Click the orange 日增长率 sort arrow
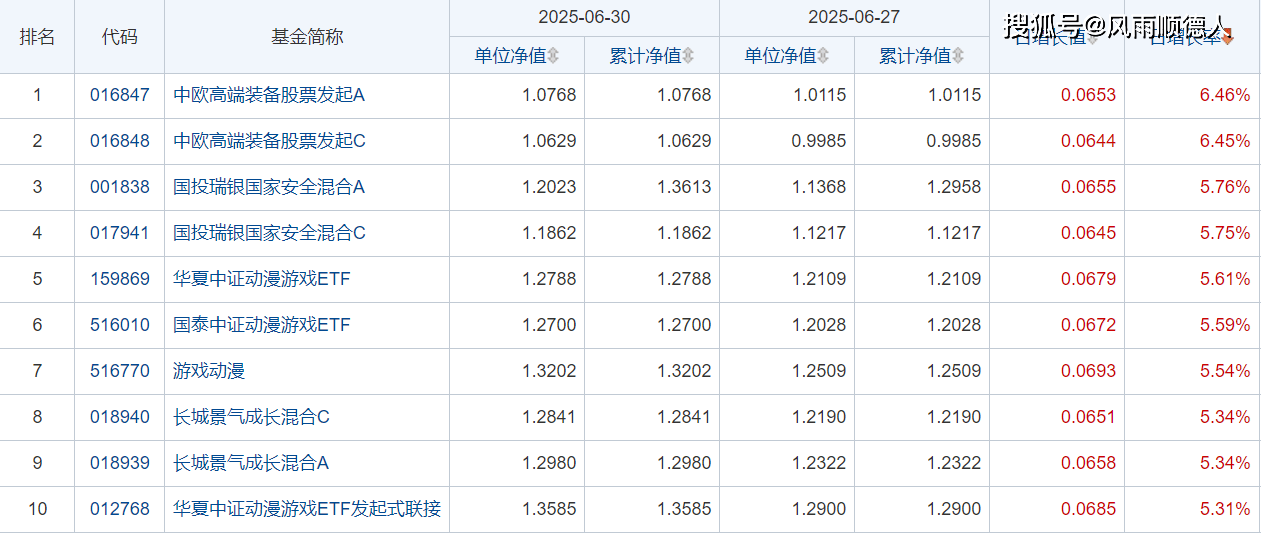This screenshot has width=1261, height=533. click(1228, 37)
